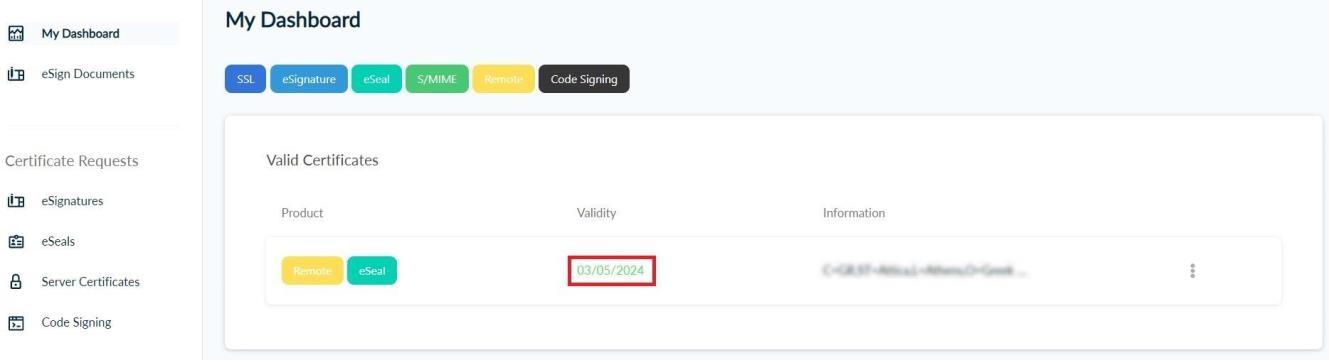Click the eSignatures sidebar icon
The height and width of the screenshot is (360, 1329).
tap(15, 201)
